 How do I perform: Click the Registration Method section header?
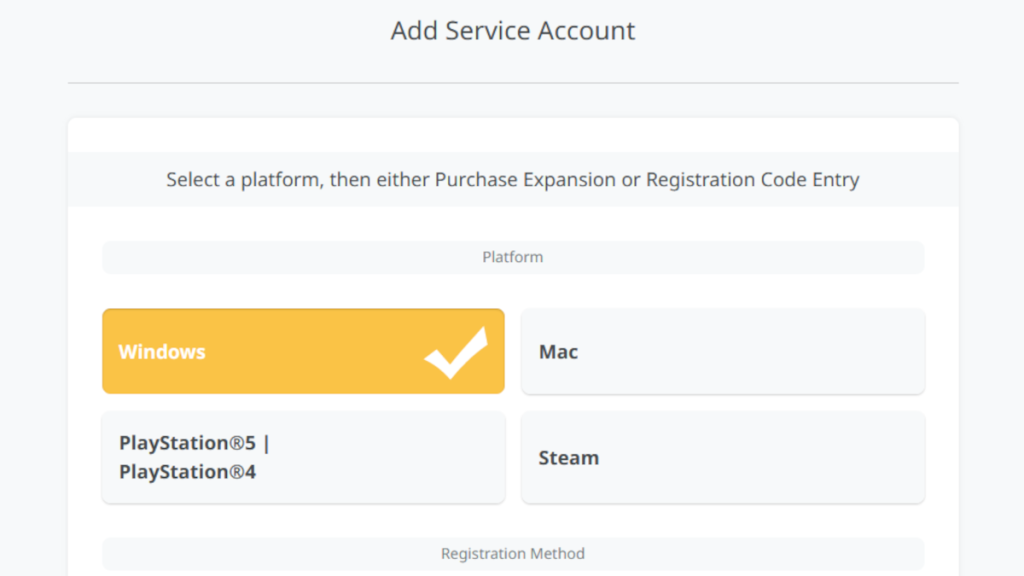pyautogui.click(x=512, y=553)
